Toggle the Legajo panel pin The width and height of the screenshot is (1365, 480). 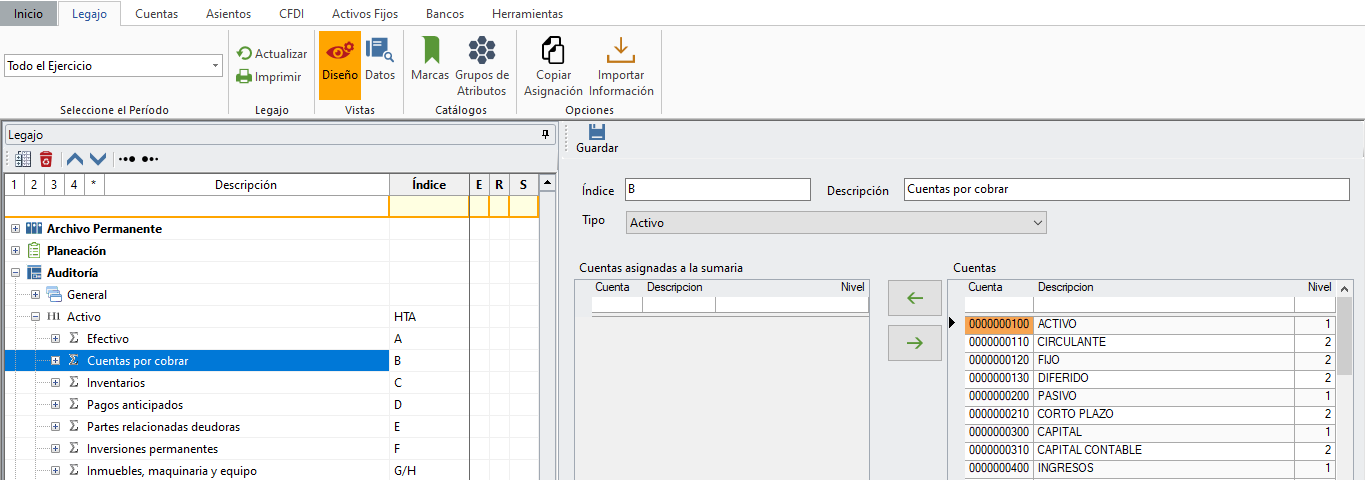[545, 134]
